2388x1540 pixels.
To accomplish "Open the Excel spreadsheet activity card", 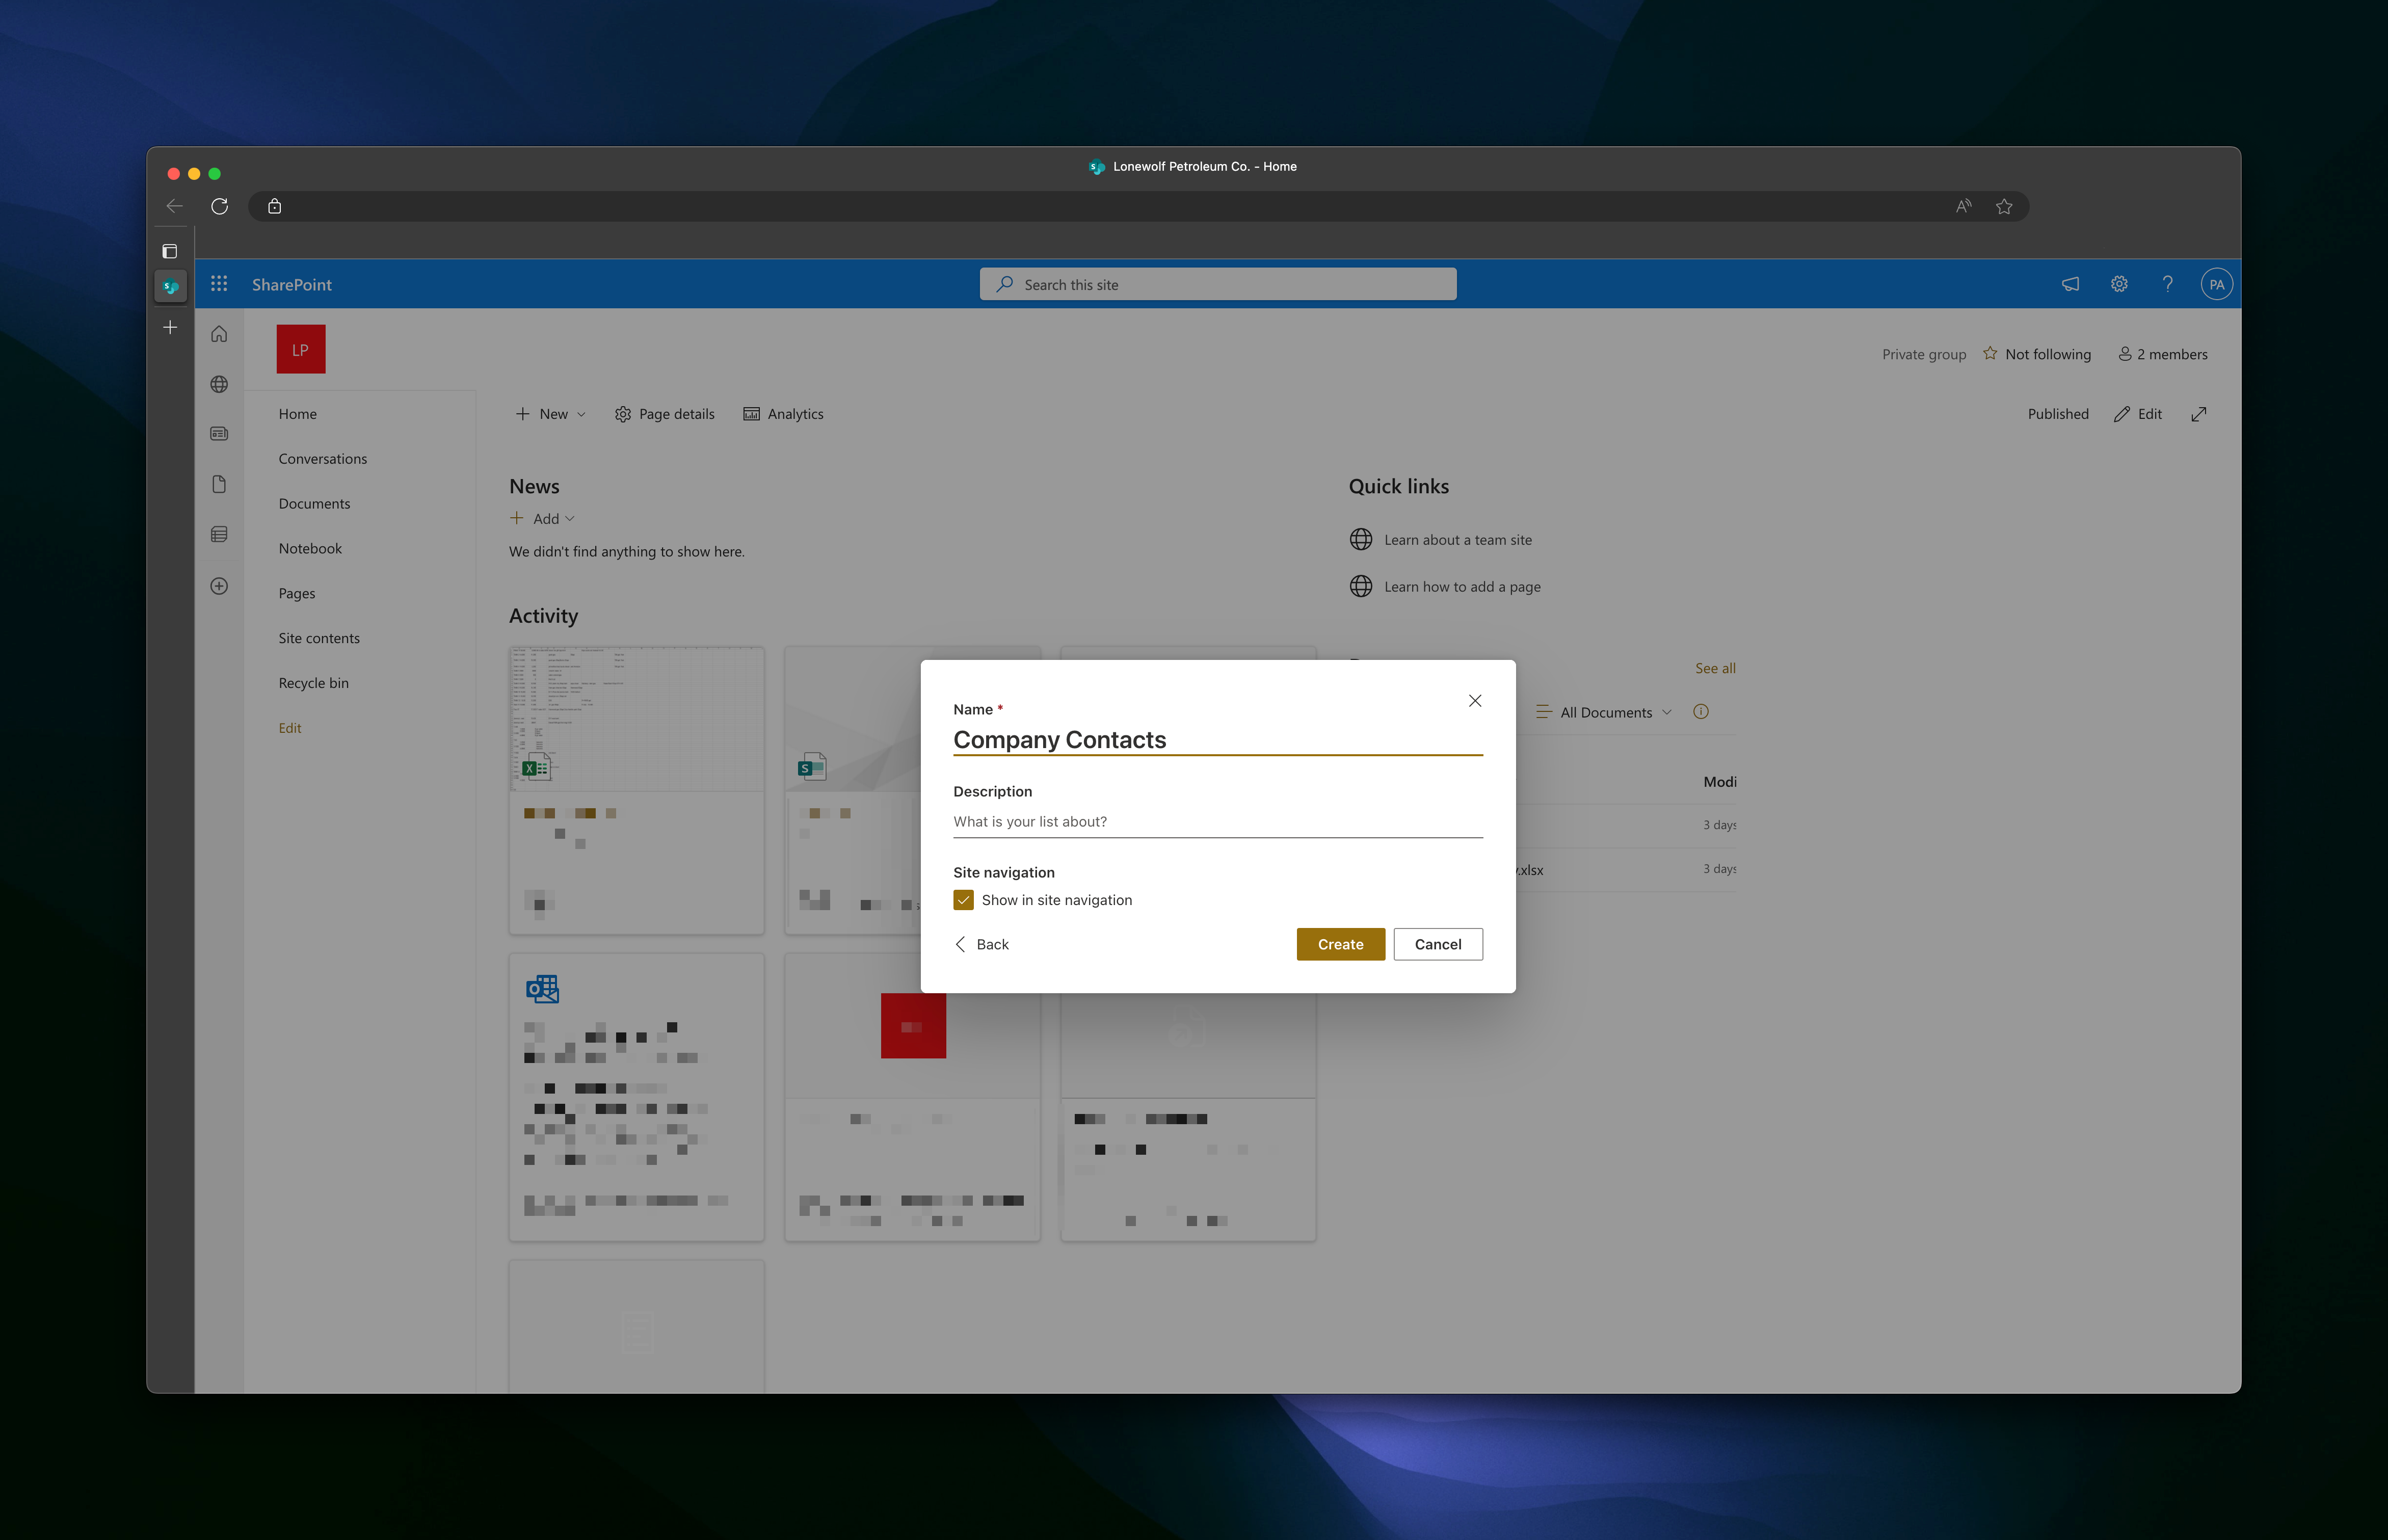I will click(636, 790).
